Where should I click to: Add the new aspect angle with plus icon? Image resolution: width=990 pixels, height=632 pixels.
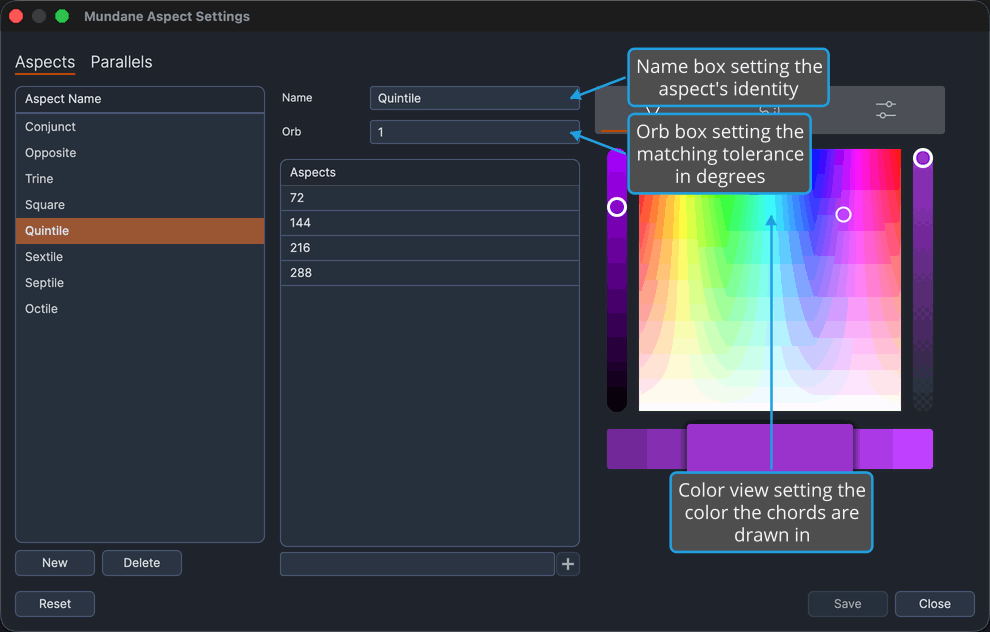coord(568,564)
